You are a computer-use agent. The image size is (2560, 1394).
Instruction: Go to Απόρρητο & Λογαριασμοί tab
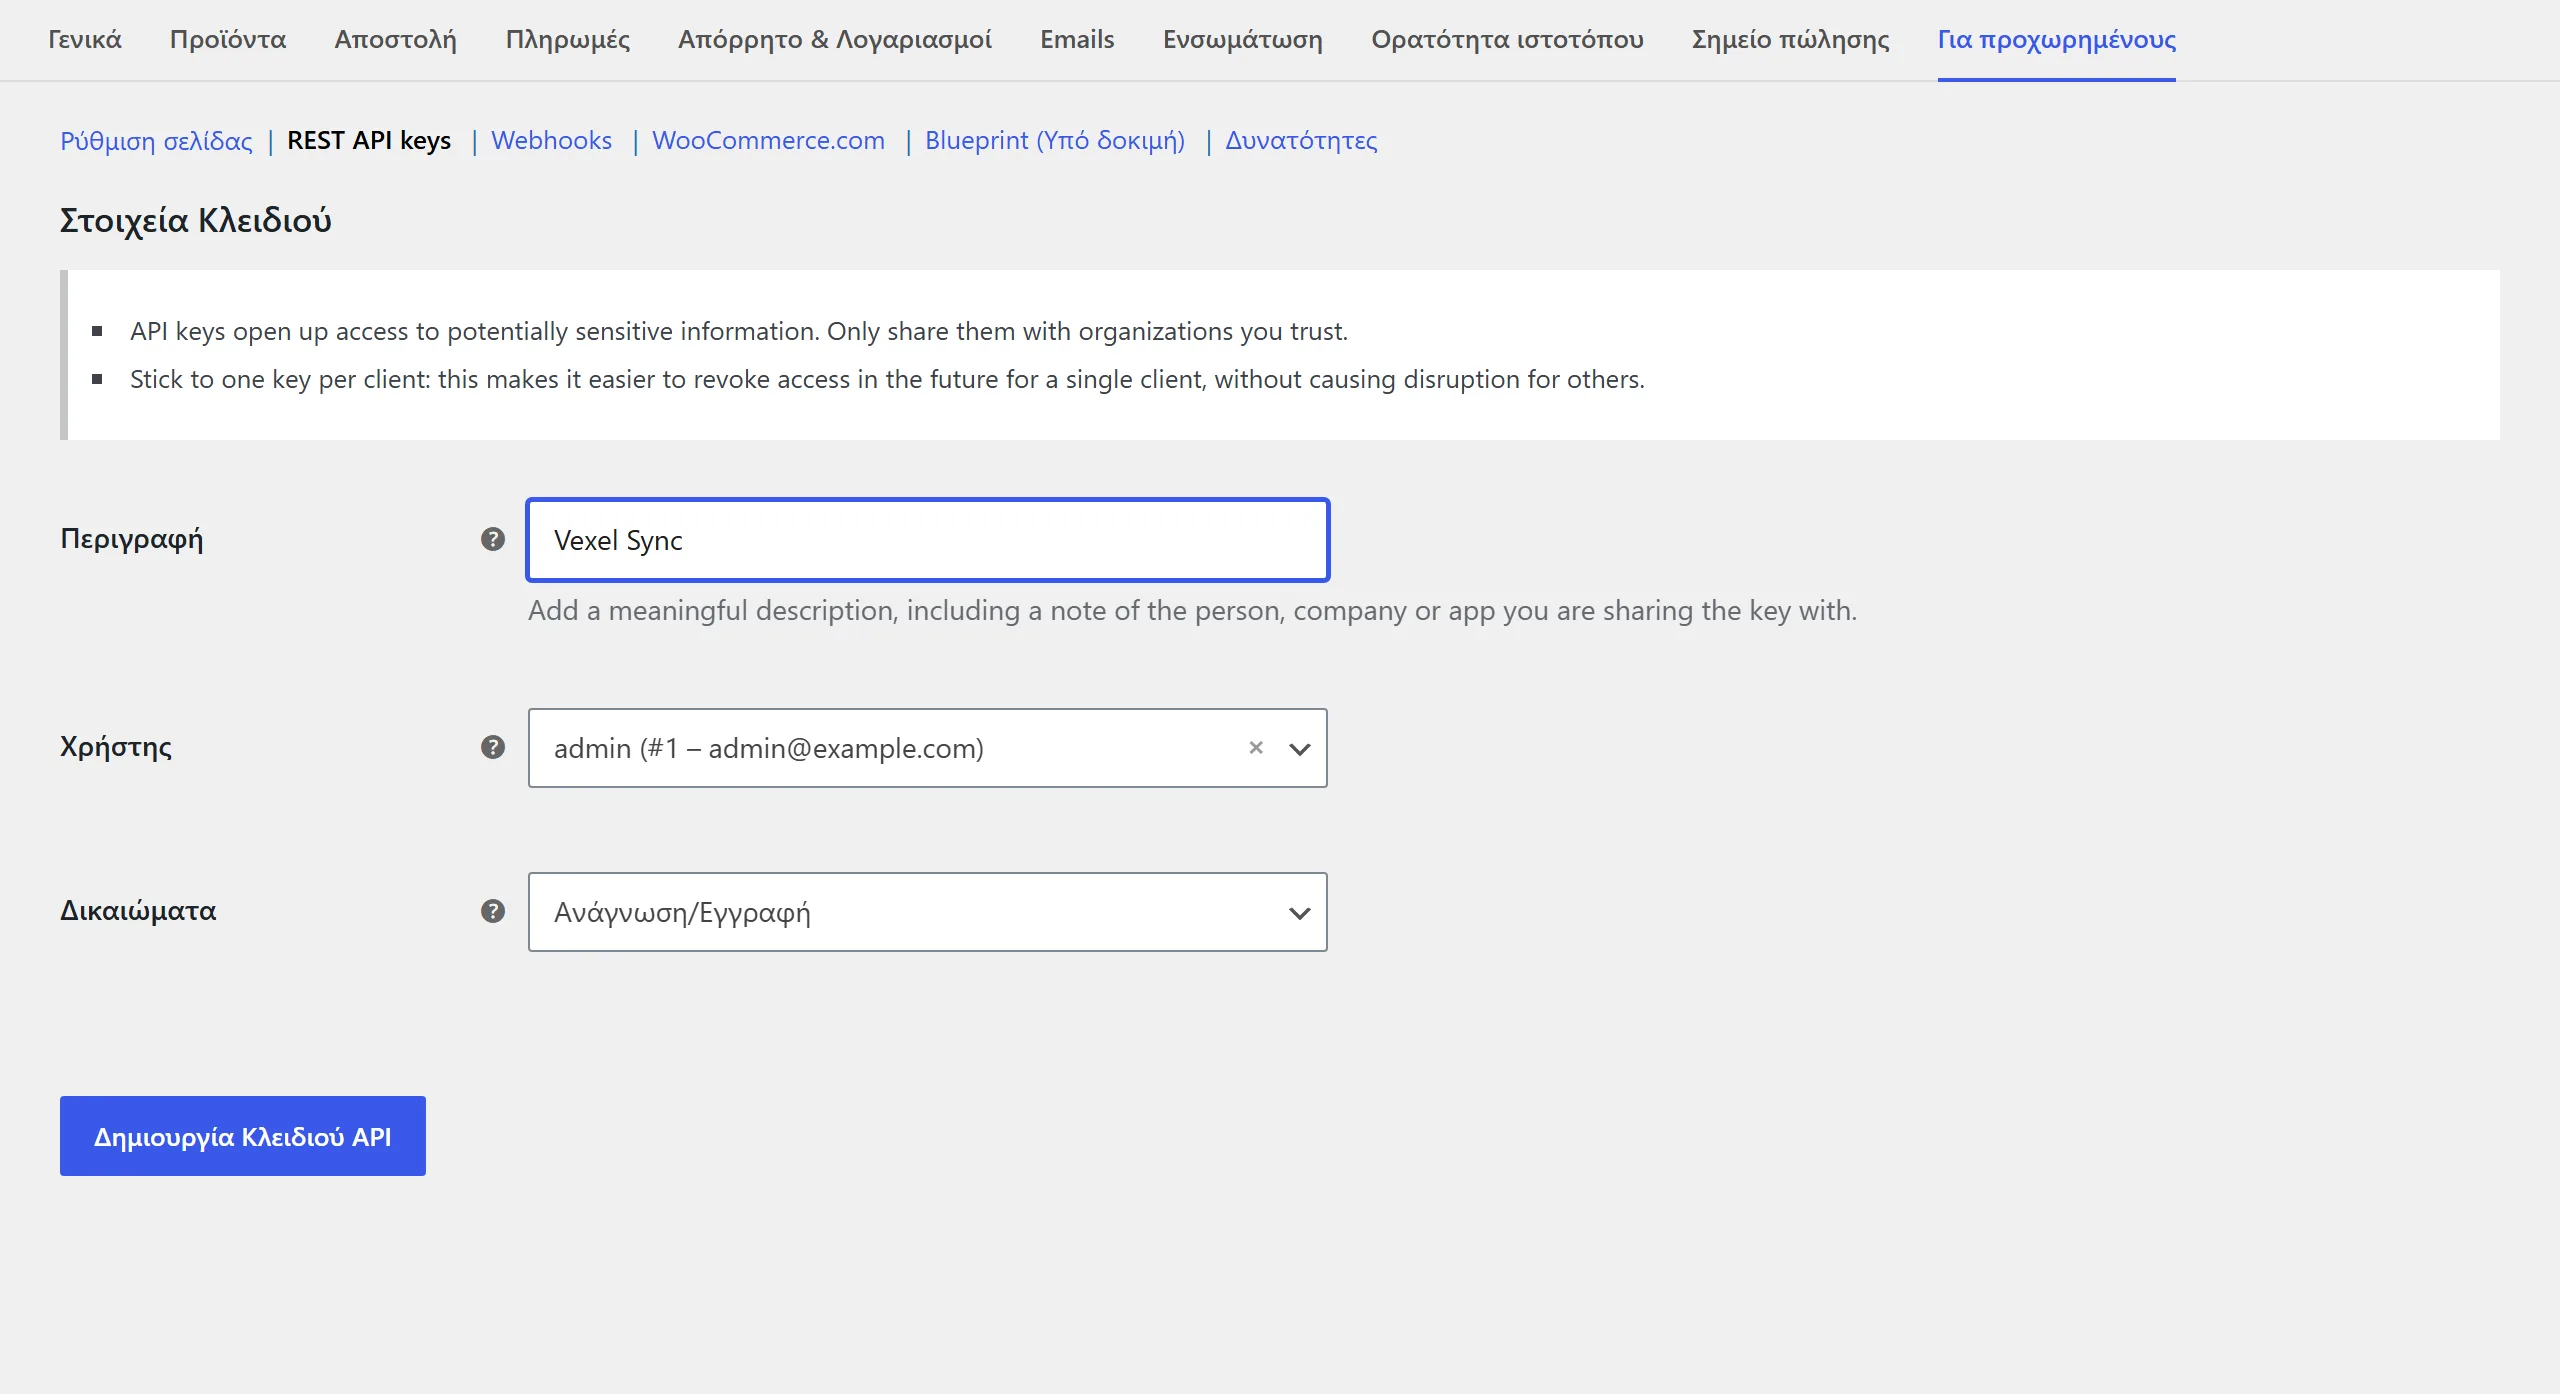[834, 39]
